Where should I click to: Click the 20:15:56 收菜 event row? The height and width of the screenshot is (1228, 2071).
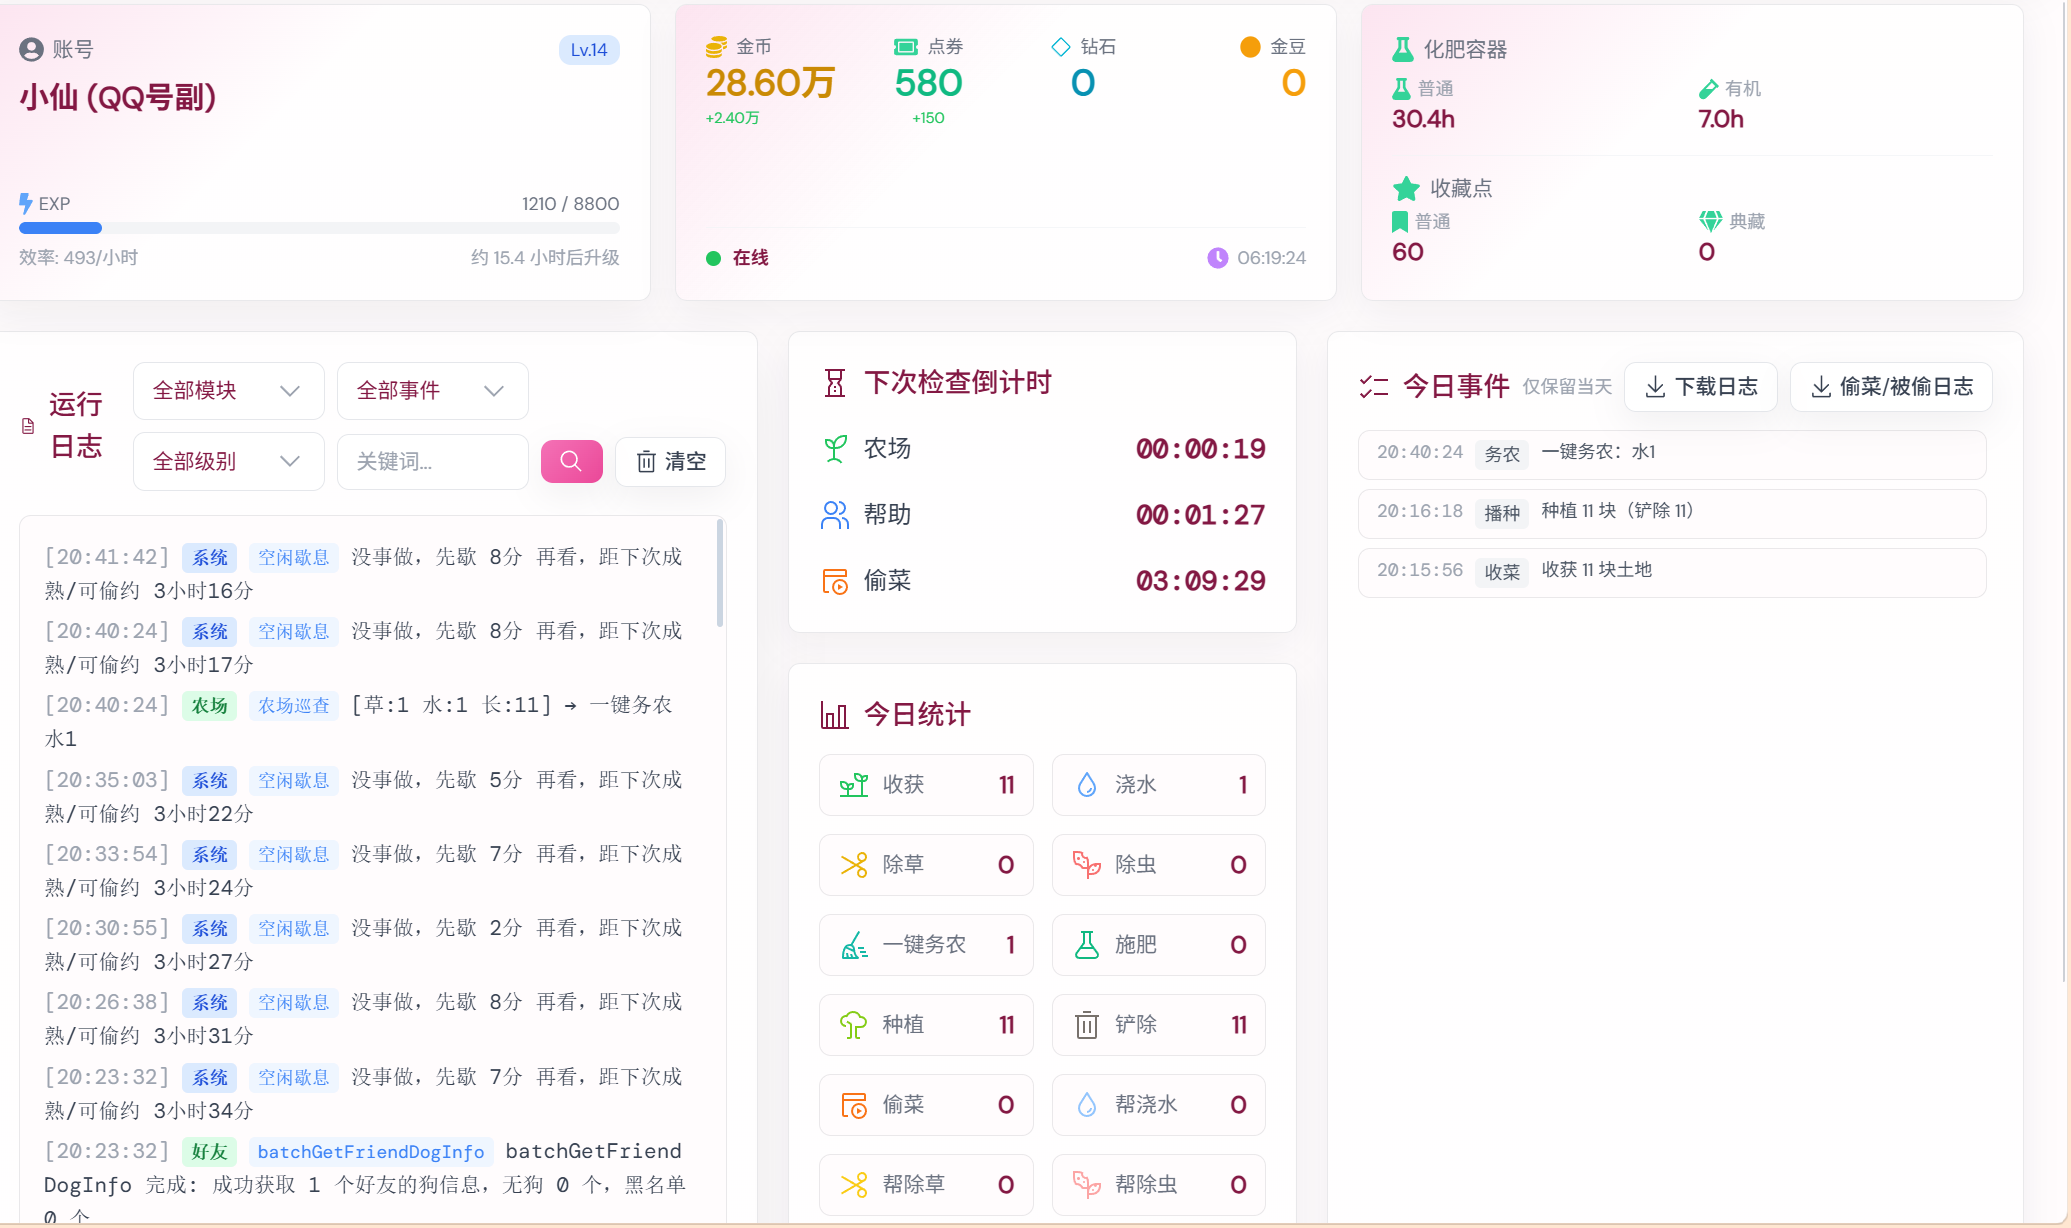click(x=1671, y=572)
